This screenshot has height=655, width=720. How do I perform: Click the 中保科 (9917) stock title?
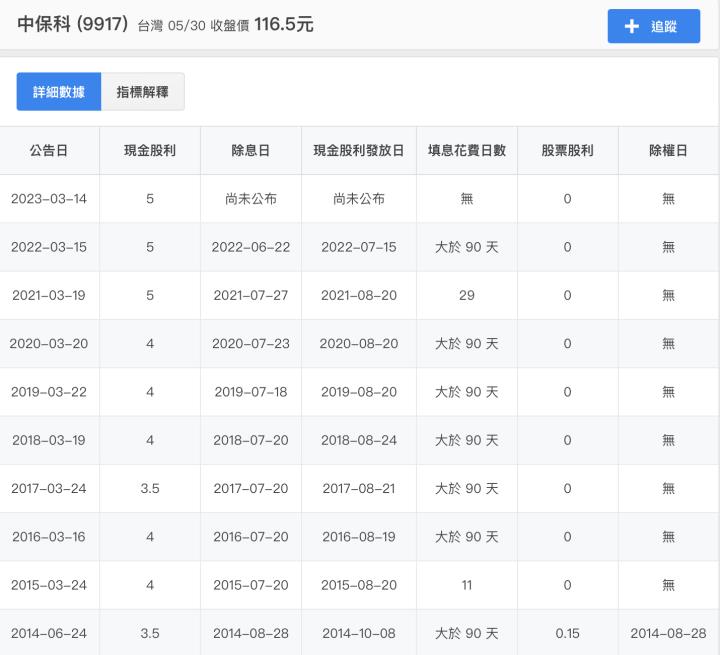click(x=72, y=25)
